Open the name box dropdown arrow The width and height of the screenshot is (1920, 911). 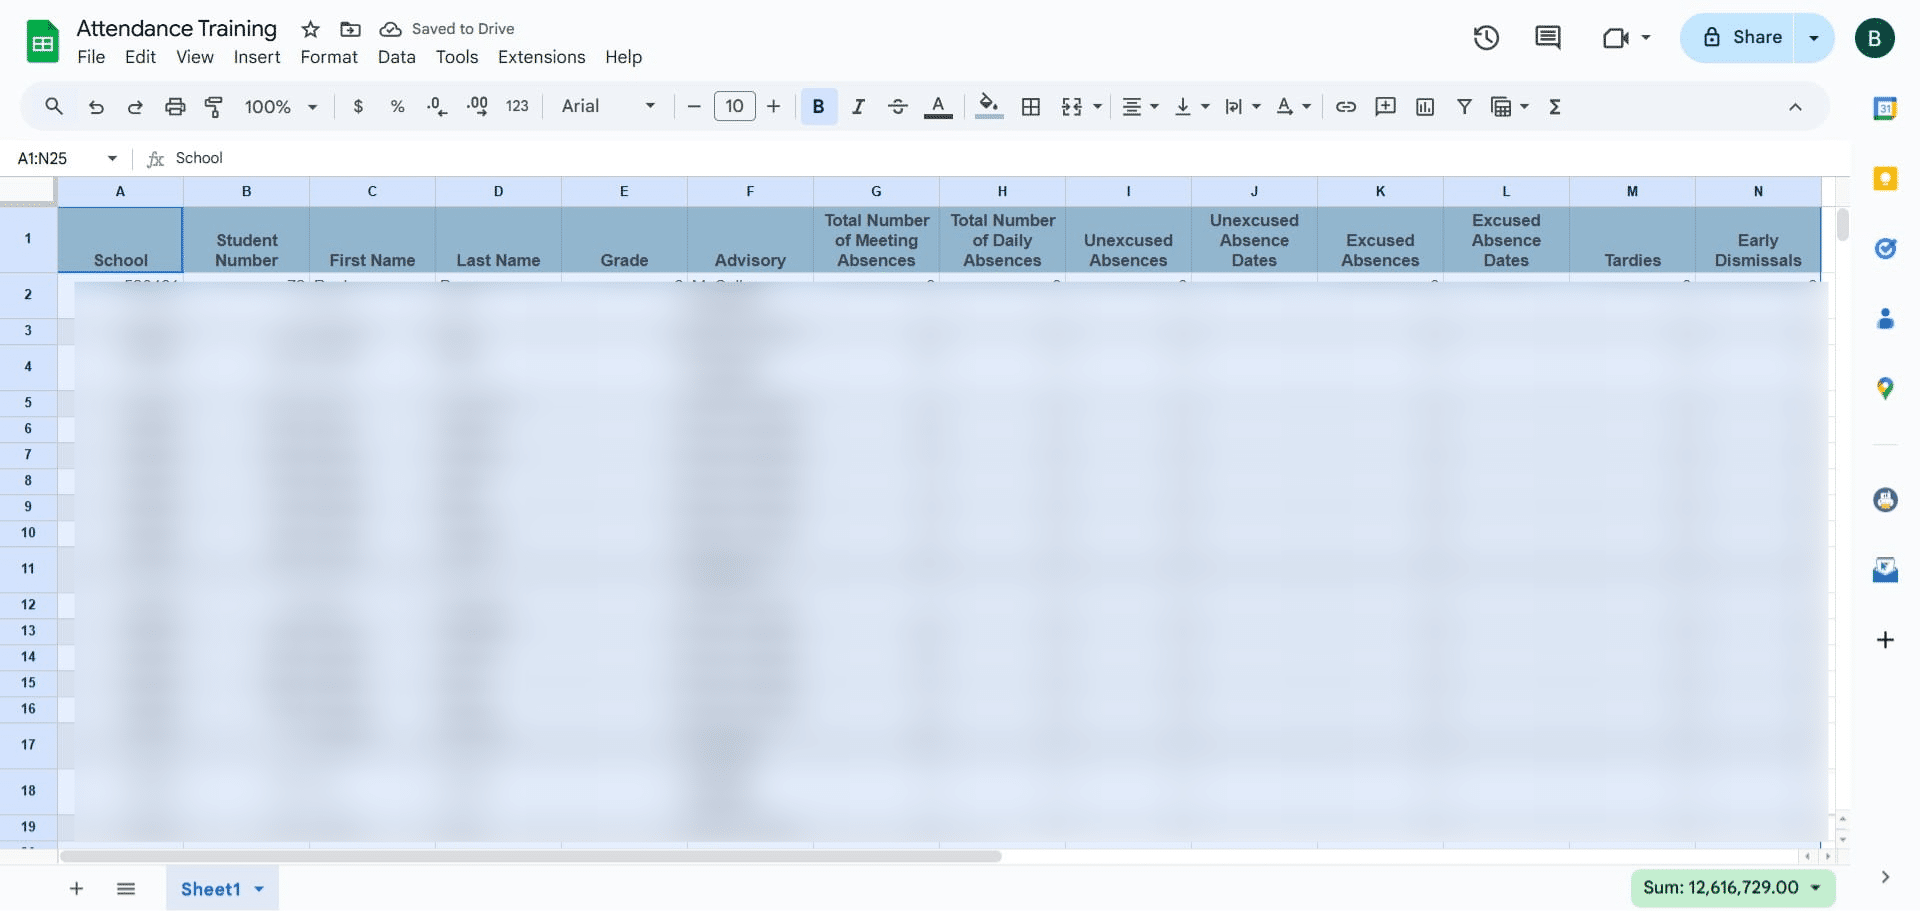click(x=112, y=158)
